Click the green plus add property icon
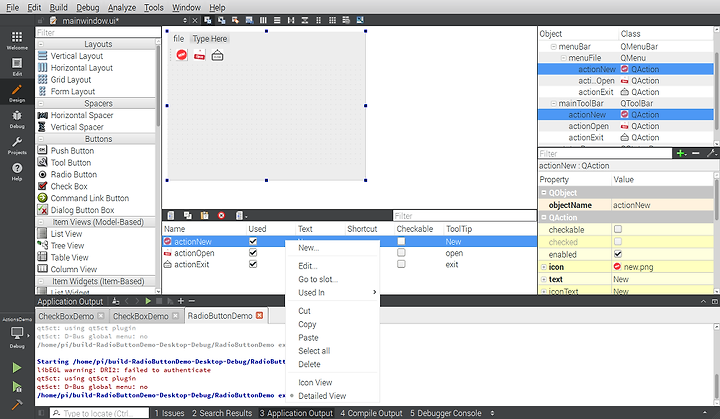 pyautogui.click(x=681, y=153)
